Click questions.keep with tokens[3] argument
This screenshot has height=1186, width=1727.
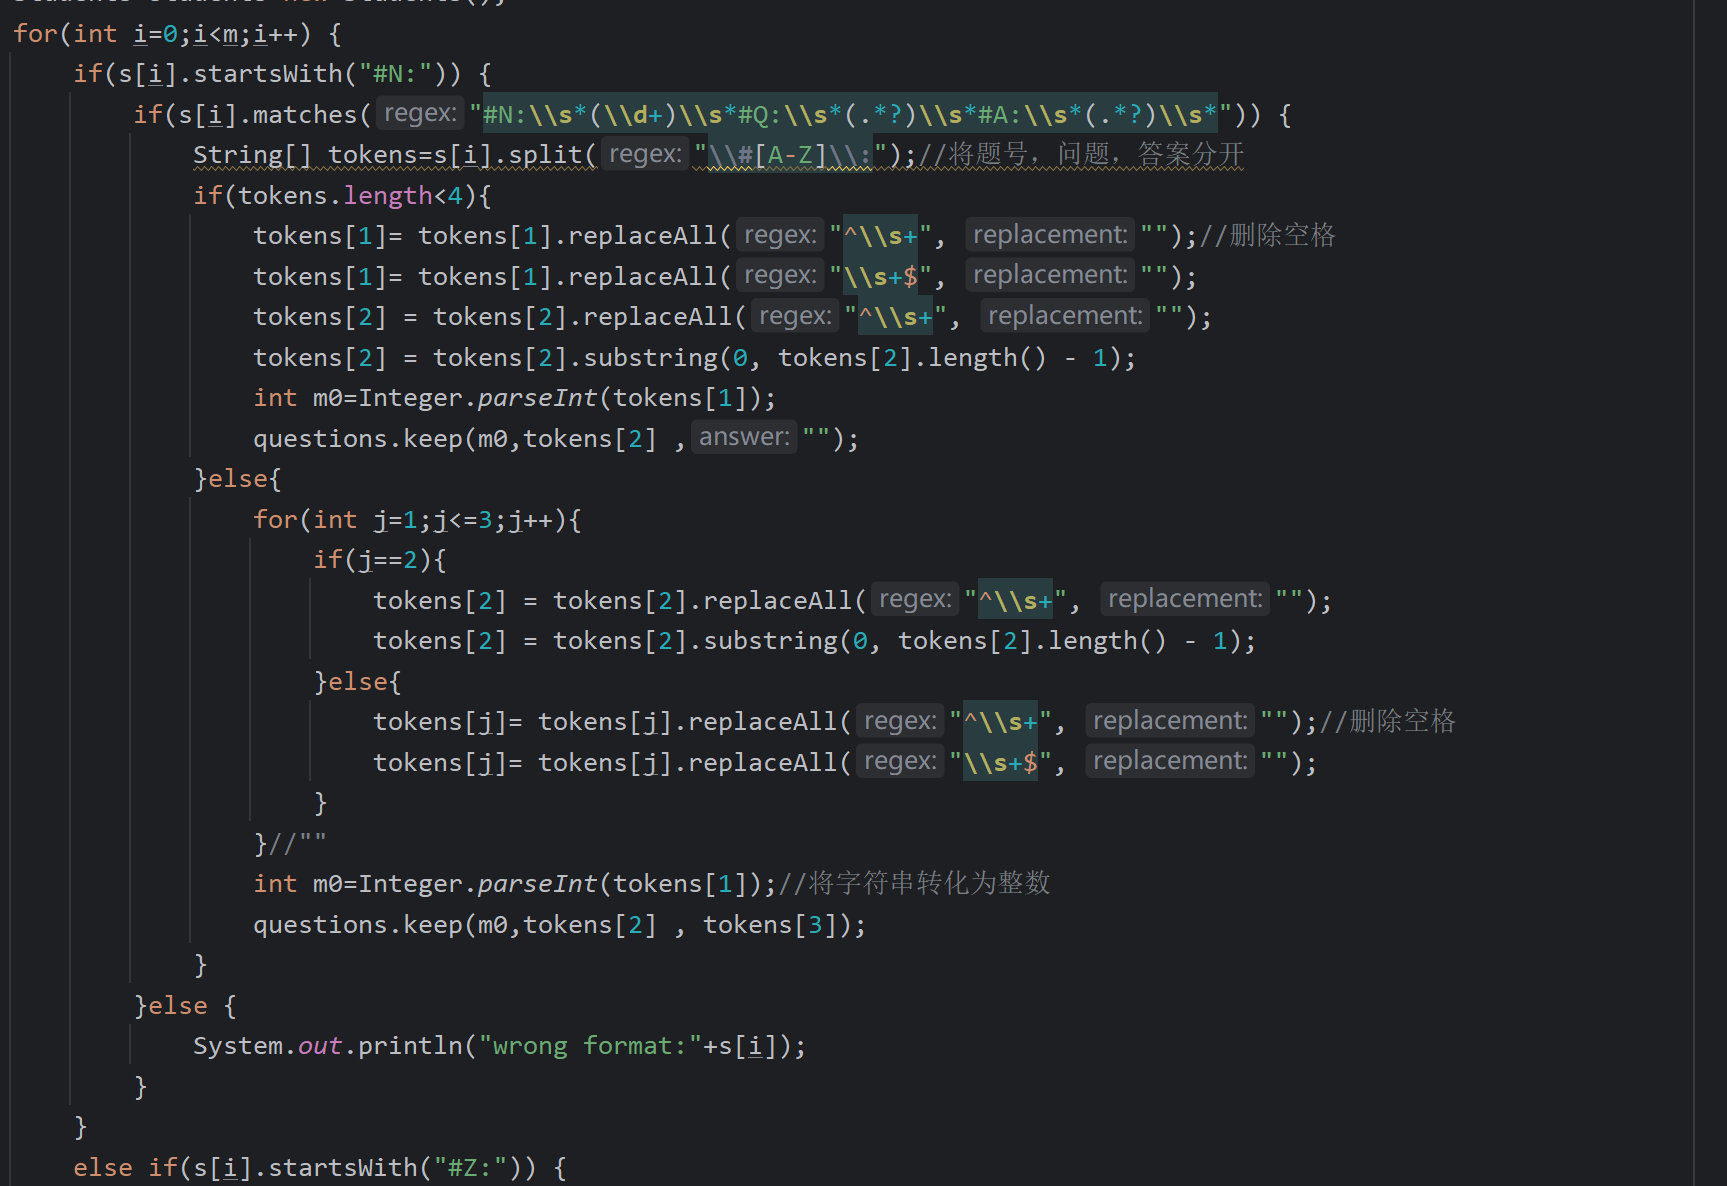coord(560,925)
